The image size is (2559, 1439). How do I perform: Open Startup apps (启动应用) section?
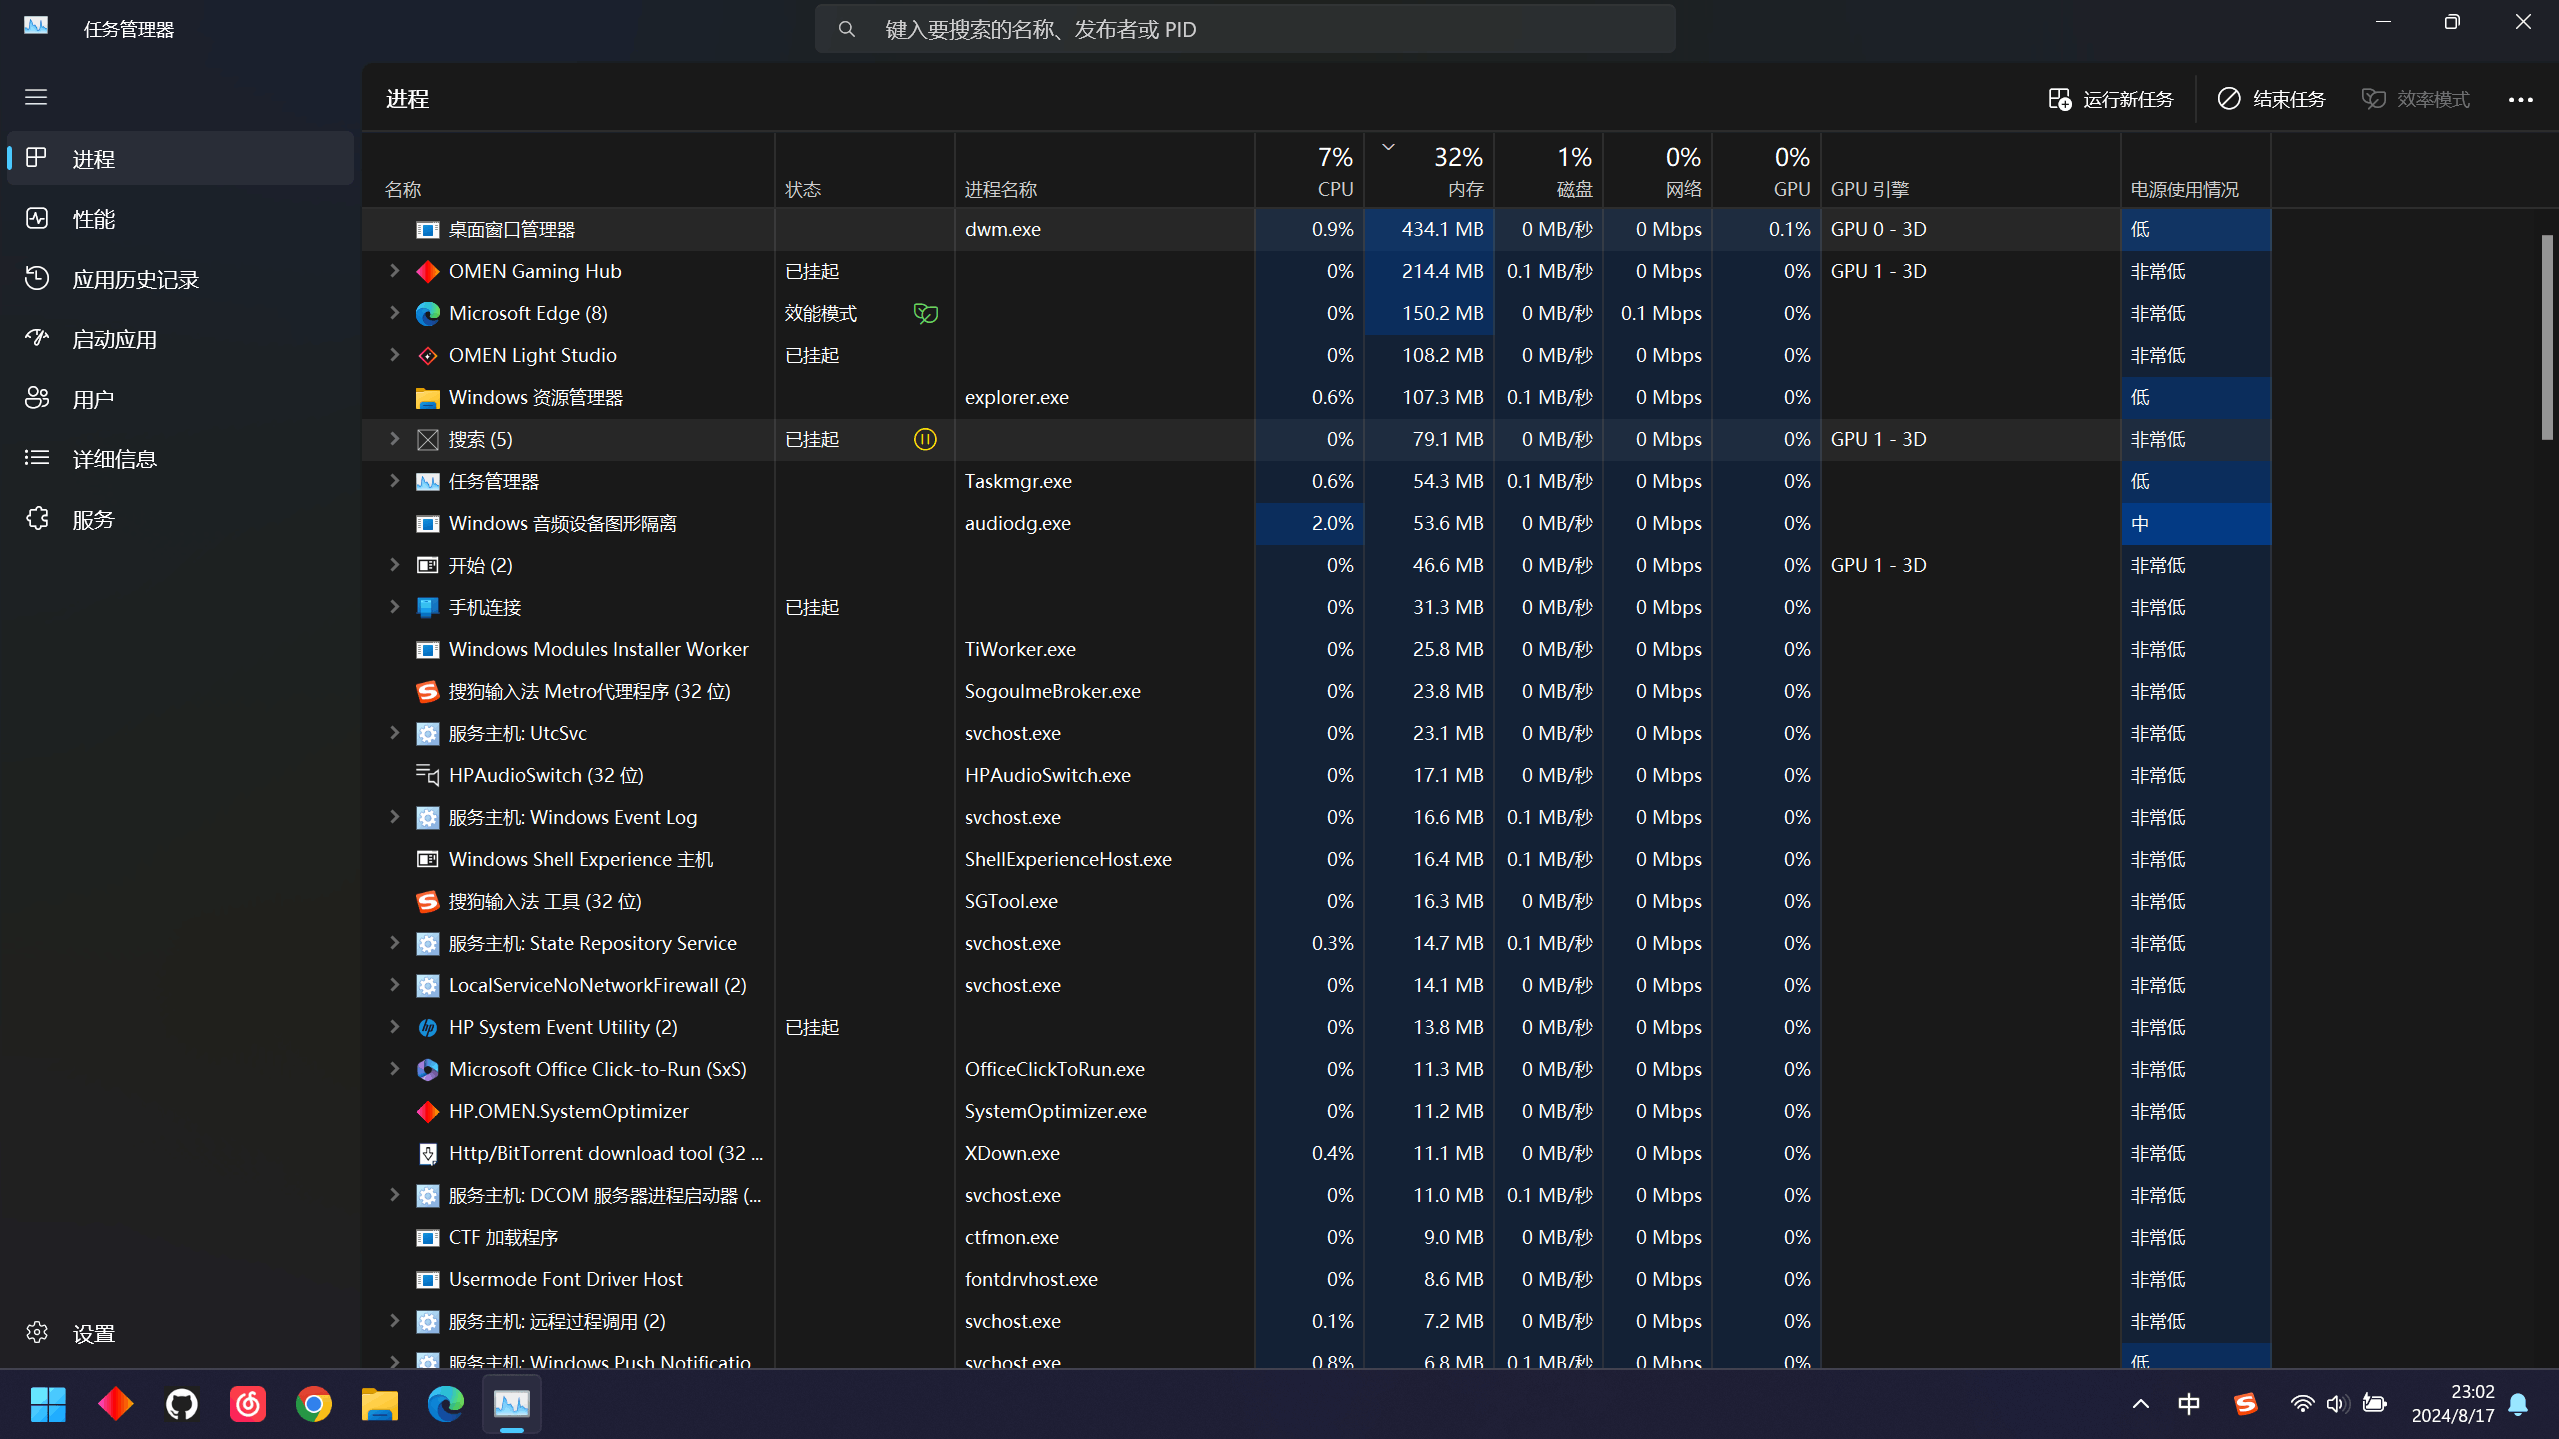114,339
